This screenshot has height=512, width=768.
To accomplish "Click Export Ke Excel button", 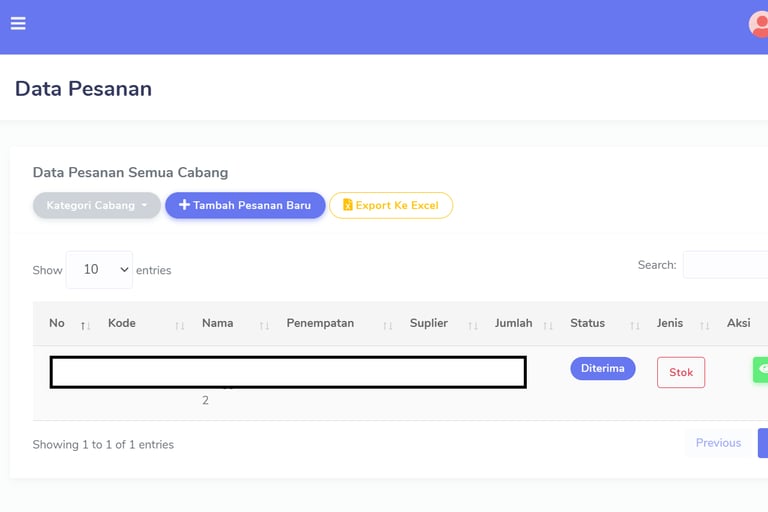I will pyautogui.click(x=391, y=205).
